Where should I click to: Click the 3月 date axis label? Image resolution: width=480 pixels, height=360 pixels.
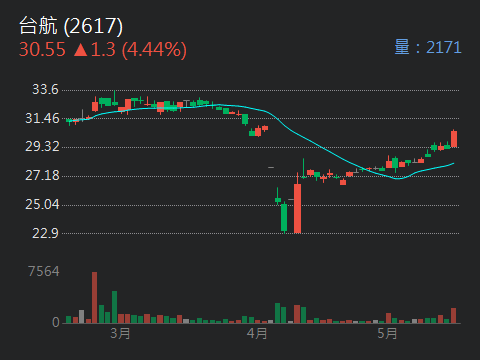coord(120,333)
